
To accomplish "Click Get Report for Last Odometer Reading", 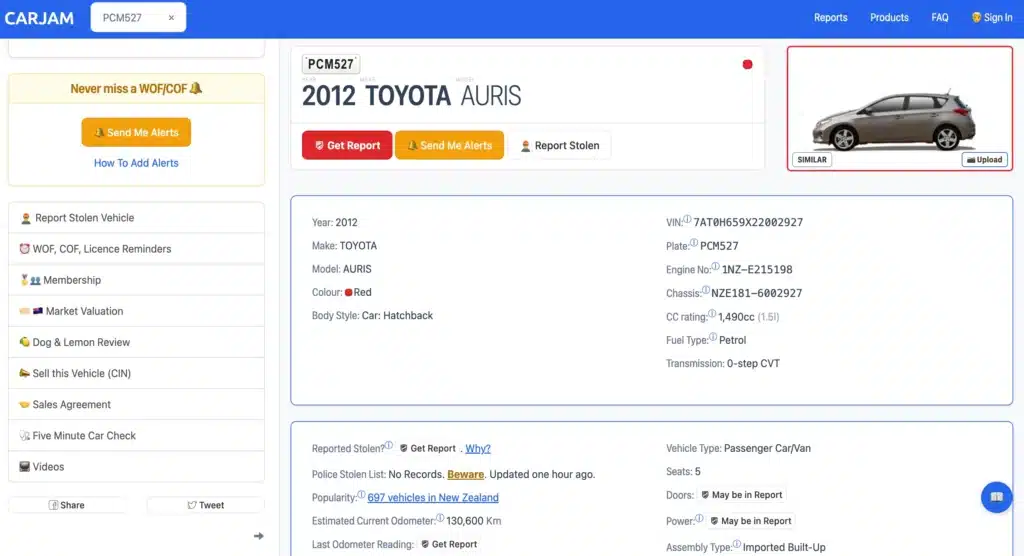I will [449, 544].
